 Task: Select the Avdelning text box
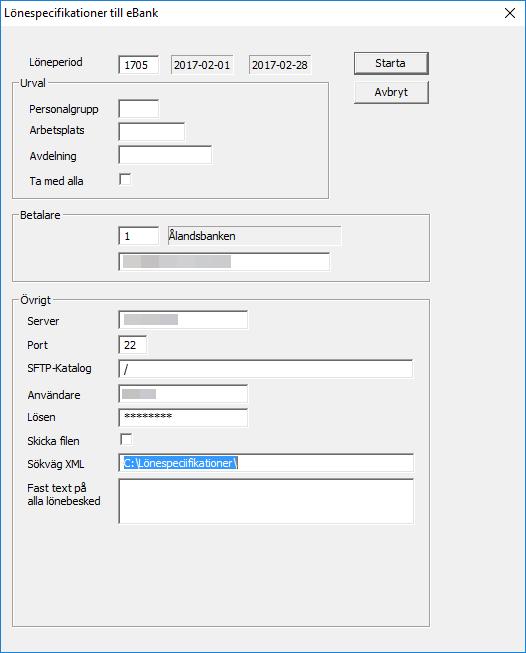(165, 155)
